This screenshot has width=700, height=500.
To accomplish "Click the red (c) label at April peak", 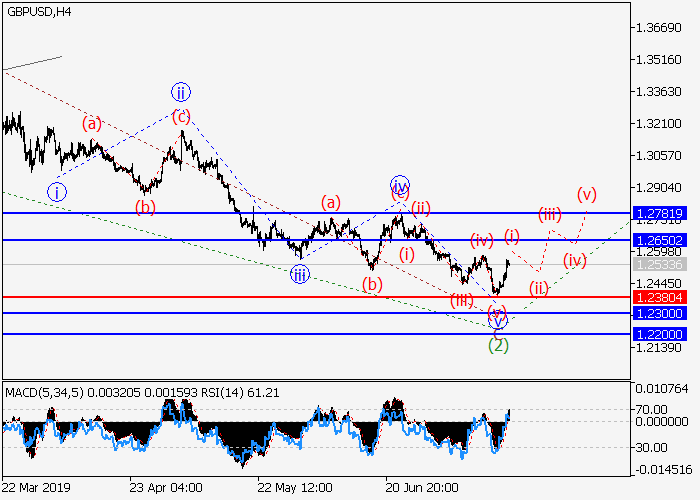I will (x=181, y=116).
